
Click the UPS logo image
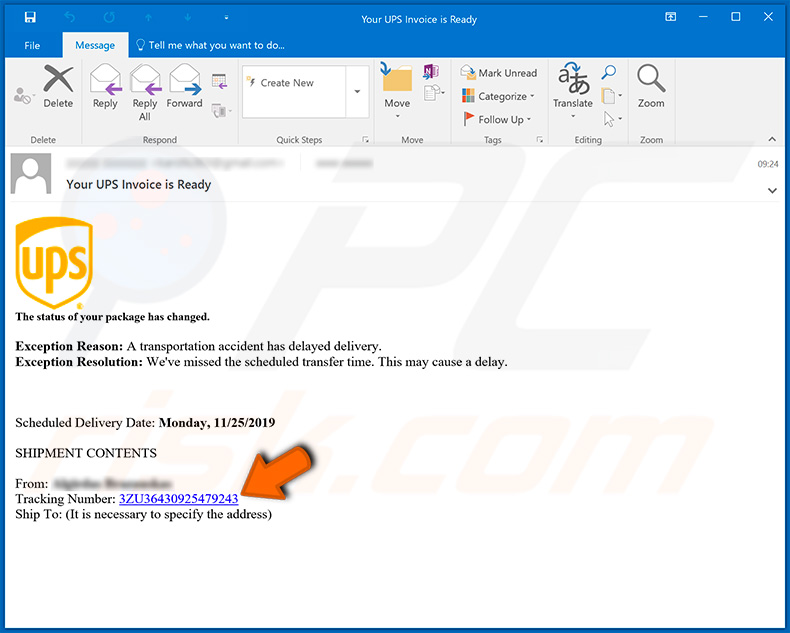[54, 263]
